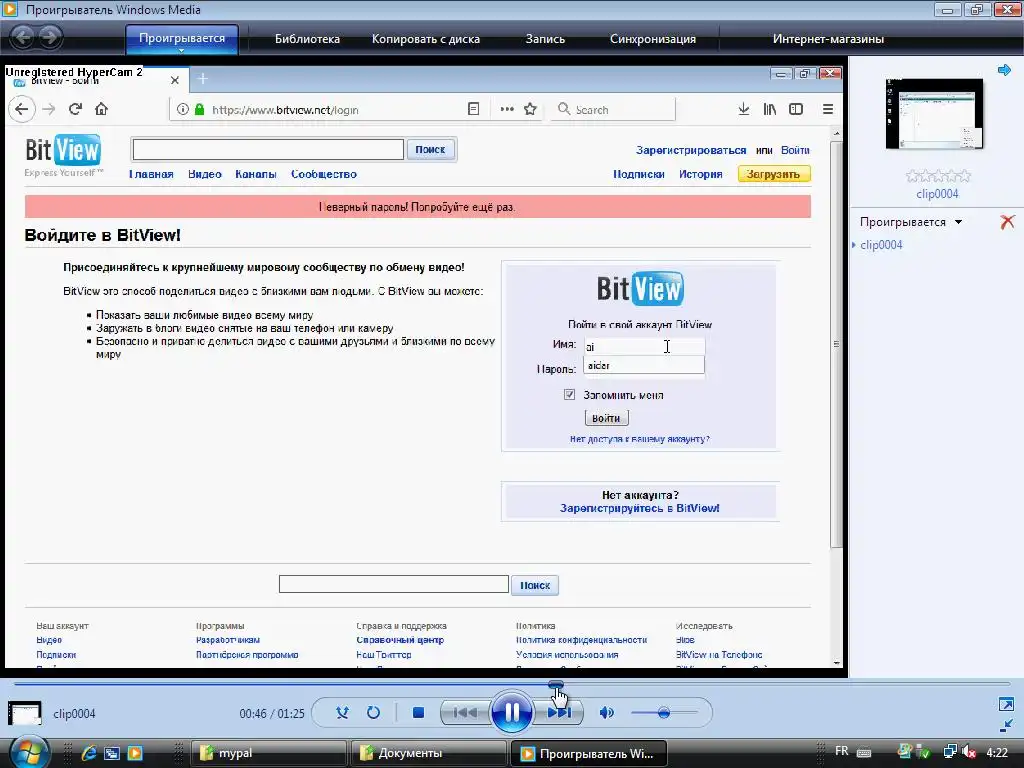Toggle Firefox sidebar icon
Screen dimensions: 1024x768
click(795, 109)
